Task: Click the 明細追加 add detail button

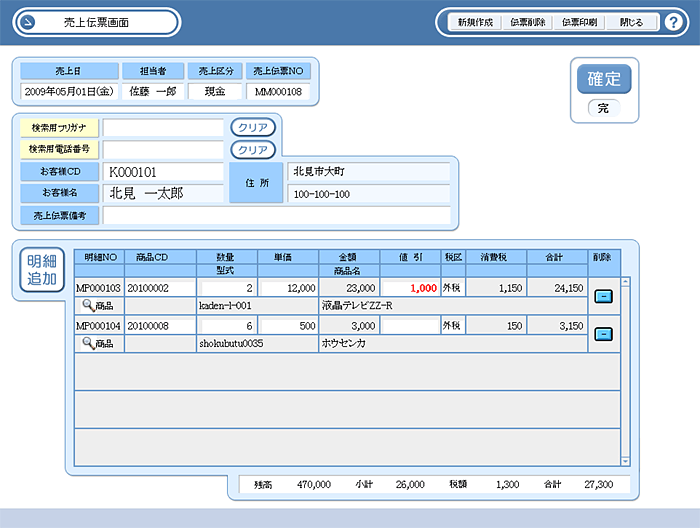Action: coord(42,269)
